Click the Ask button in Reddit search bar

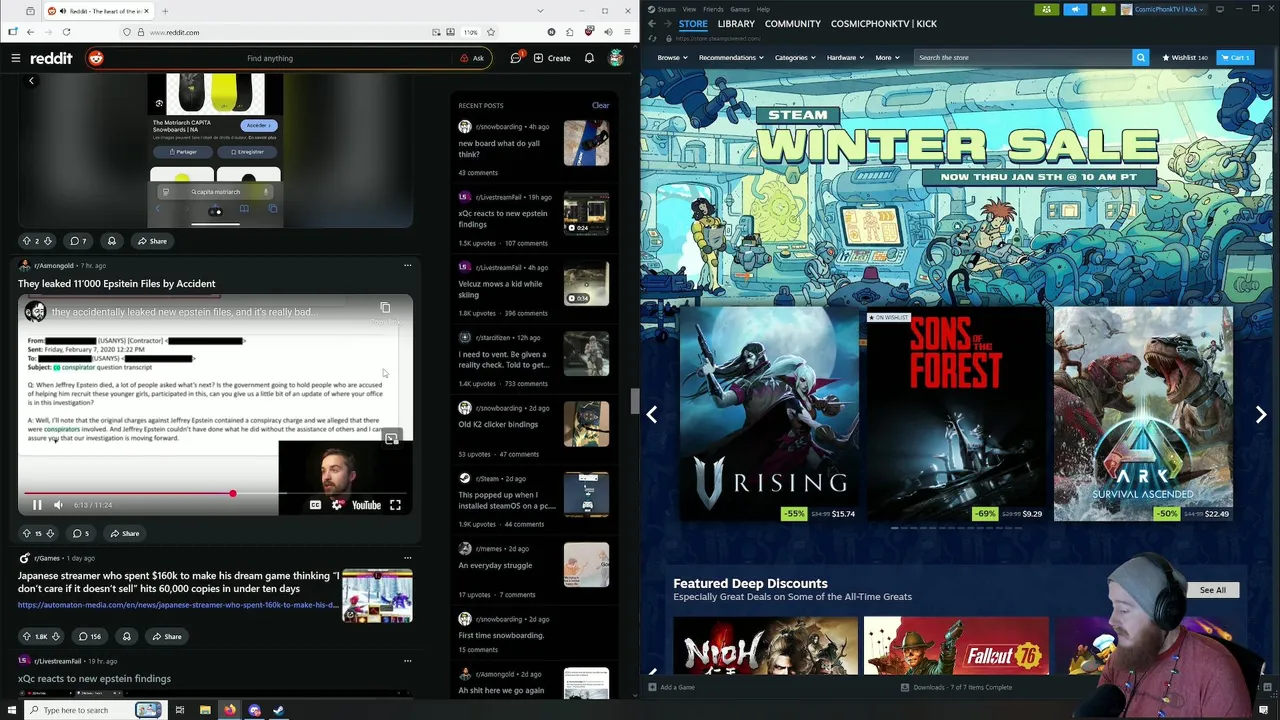click(472, 58)
